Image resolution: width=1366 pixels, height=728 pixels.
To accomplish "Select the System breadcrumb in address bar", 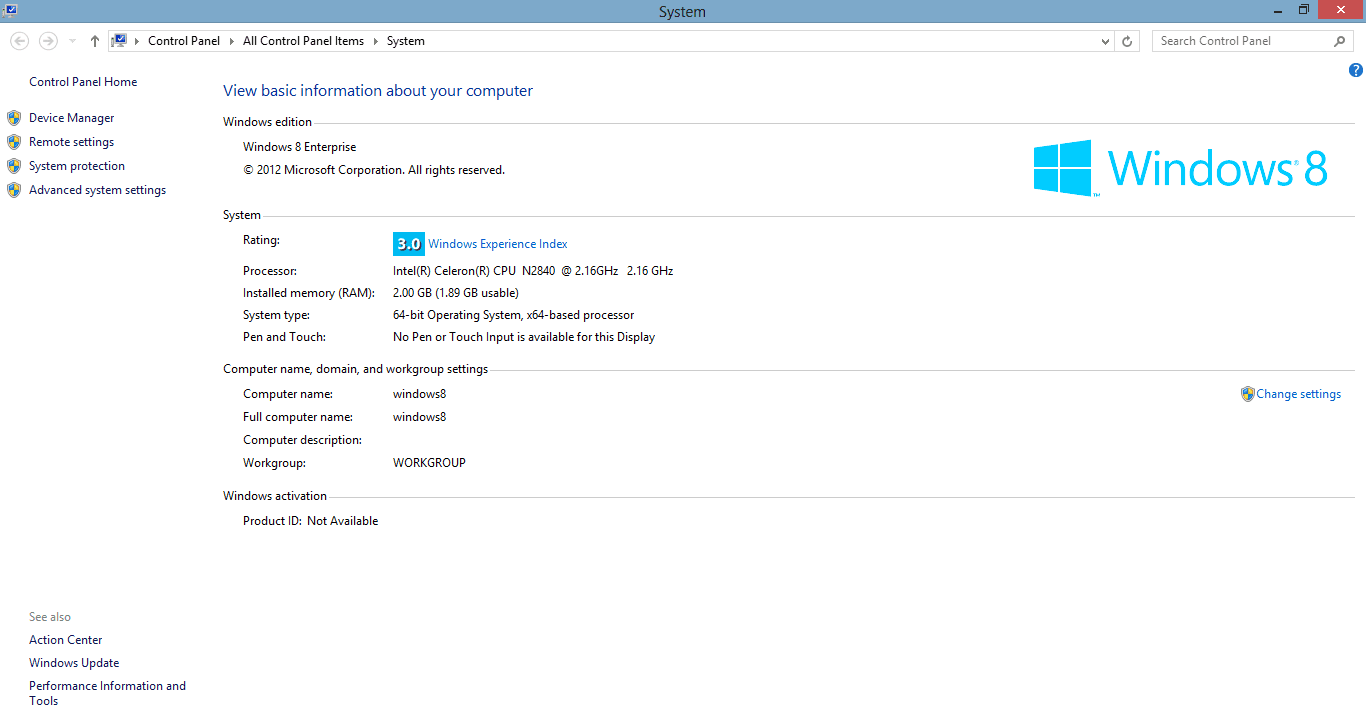I will (406, 41).
